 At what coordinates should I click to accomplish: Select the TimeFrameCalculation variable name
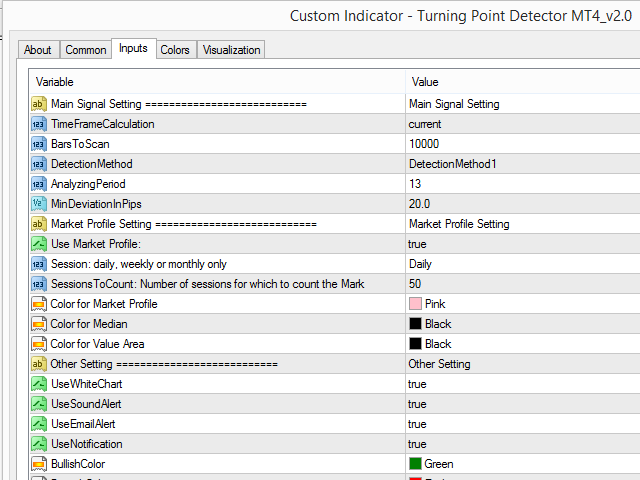tap(103, 124)
